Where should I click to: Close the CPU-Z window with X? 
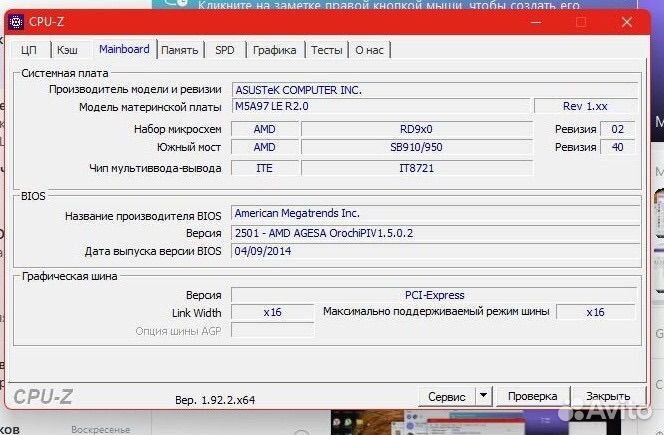tap(627, 22)
